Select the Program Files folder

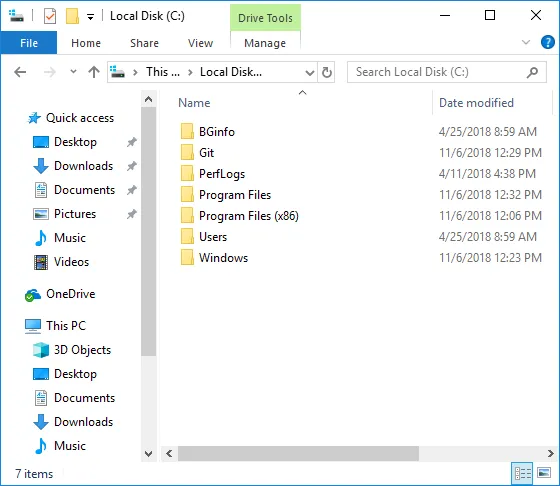tap(226, 195)
